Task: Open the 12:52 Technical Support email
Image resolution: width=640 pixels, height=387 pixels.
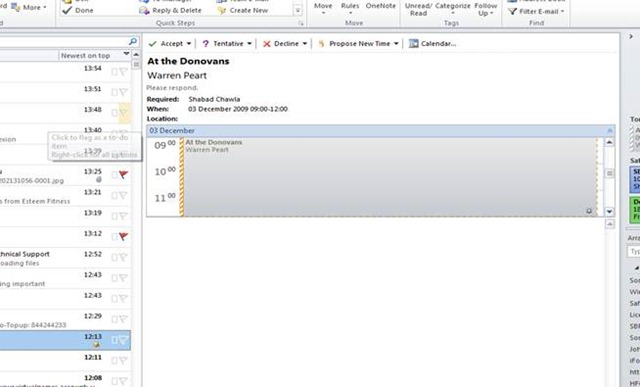Action: (x=65, y=258)
